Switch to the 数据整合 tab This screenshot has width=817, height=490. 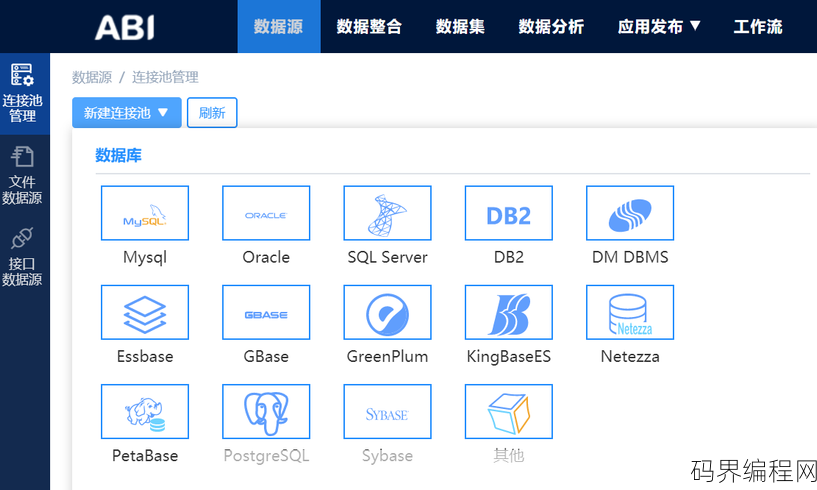(x=369, y=27)
